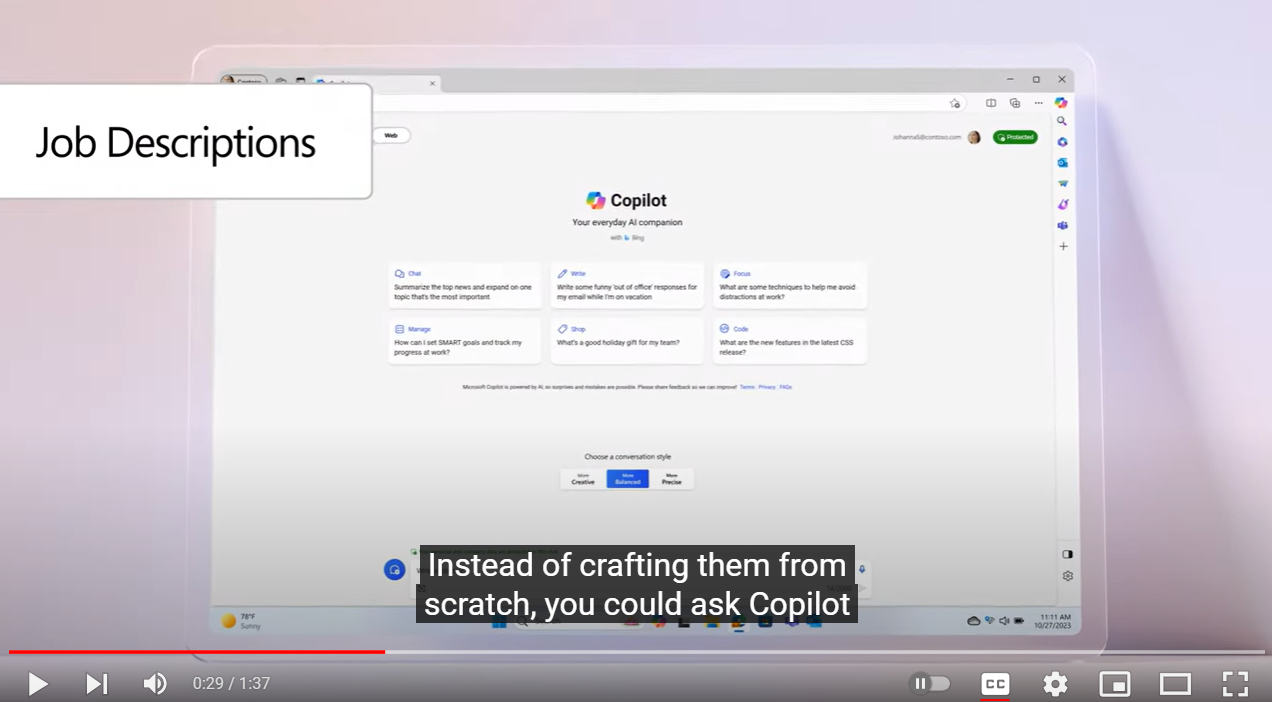Skip to the next video
The height and width of the screenshot is (702, 1272).
click(x=96, y=684)
